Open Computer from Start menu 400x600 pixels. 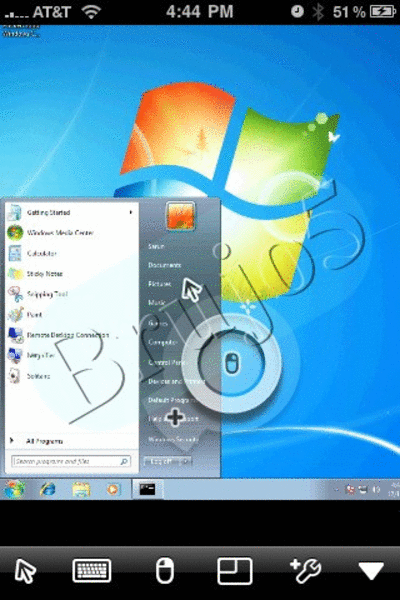click(x=163, y=342)
